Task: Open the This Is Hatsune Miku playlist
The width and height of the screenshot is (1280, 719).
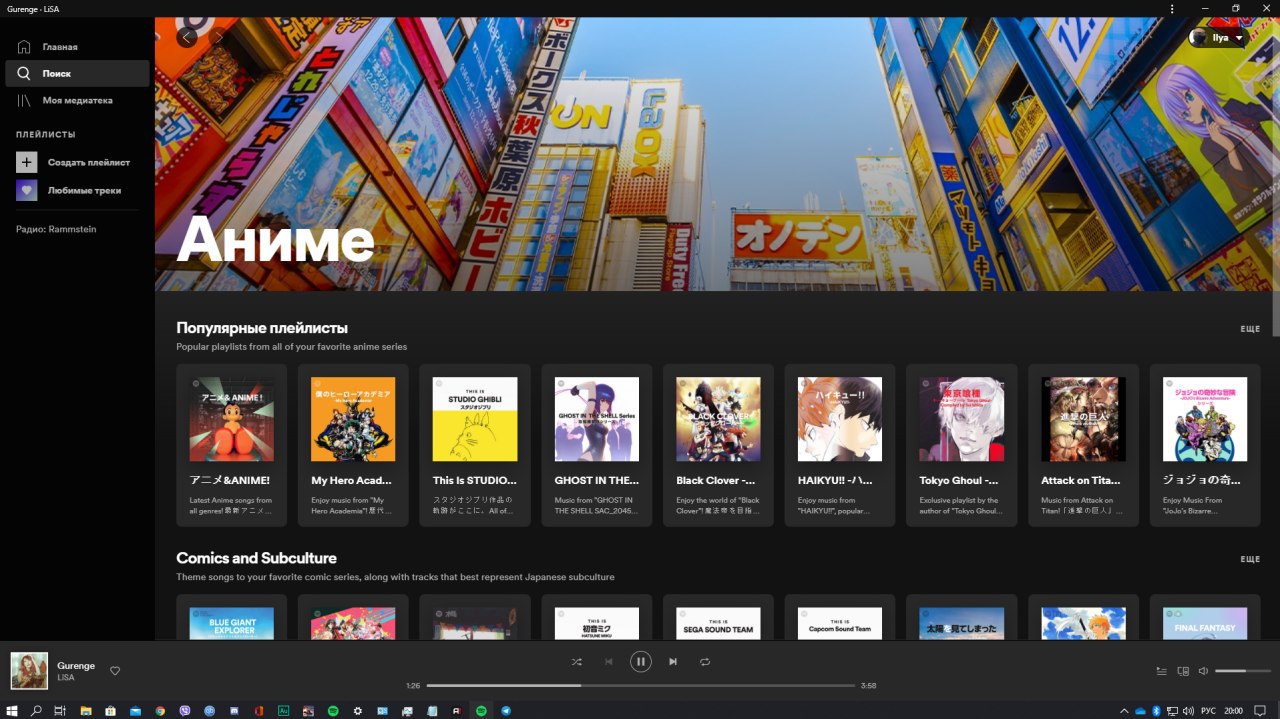Action: 597,618
